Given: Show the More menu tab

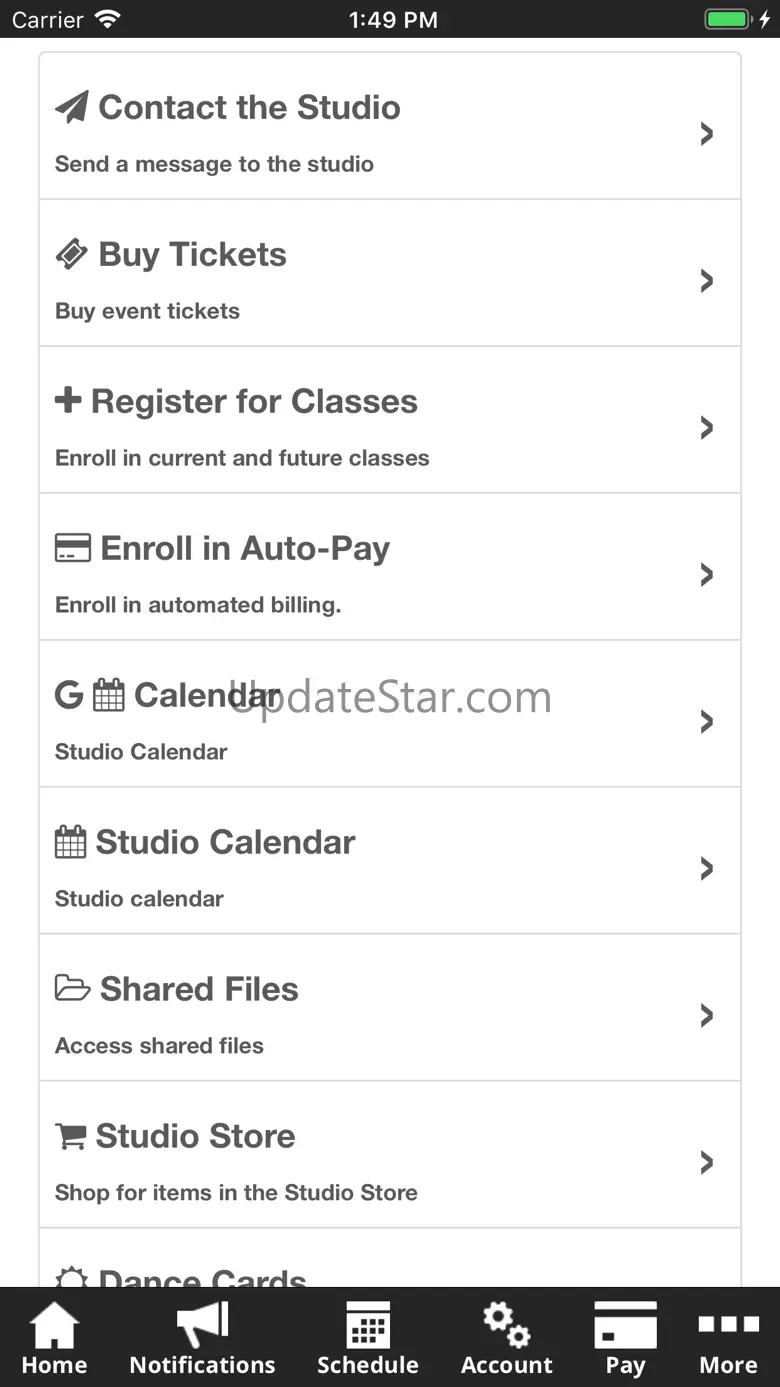Looking at the screenshot, I should (728, 1339).
